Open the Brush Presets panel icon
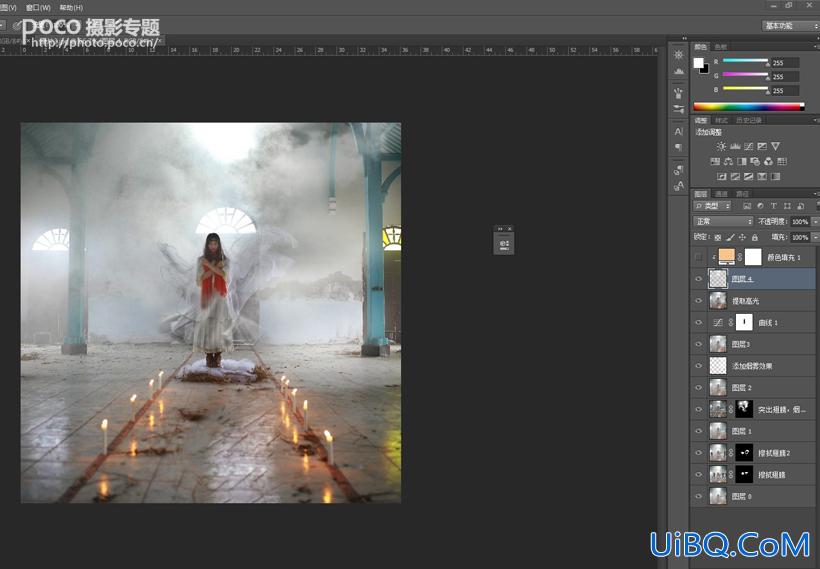The image size is (820, 569). 678,109
